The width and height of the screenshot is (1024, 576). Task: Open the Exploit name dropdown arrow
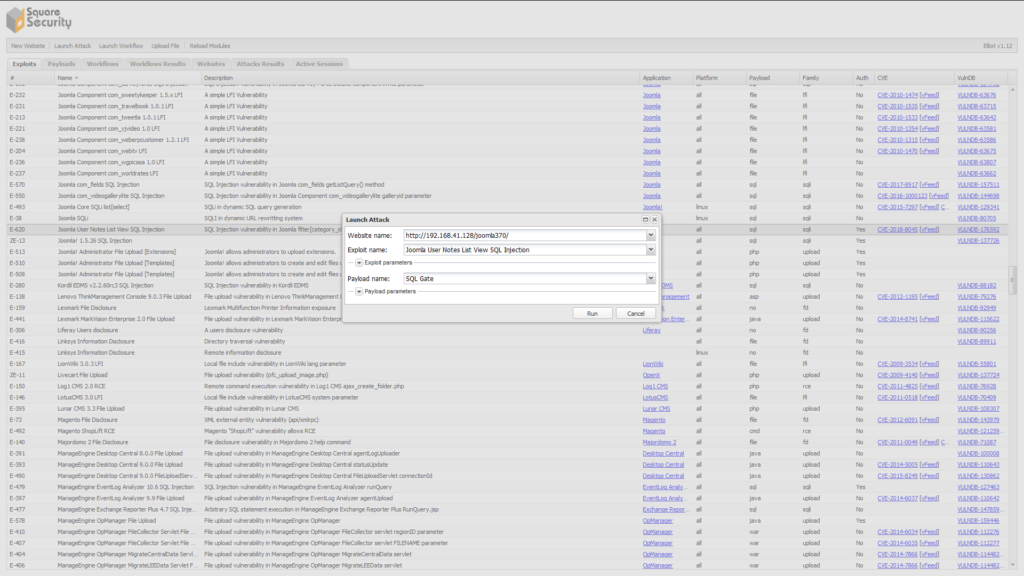[650, 249]
